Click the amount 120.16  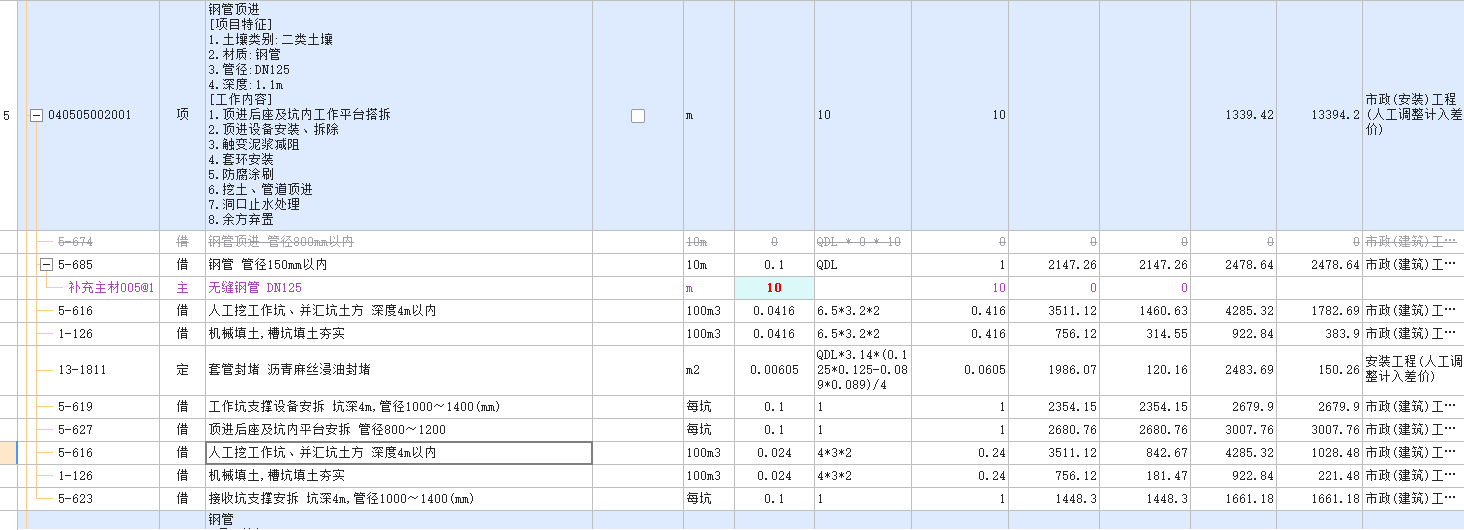click(x=1167, y=370)
